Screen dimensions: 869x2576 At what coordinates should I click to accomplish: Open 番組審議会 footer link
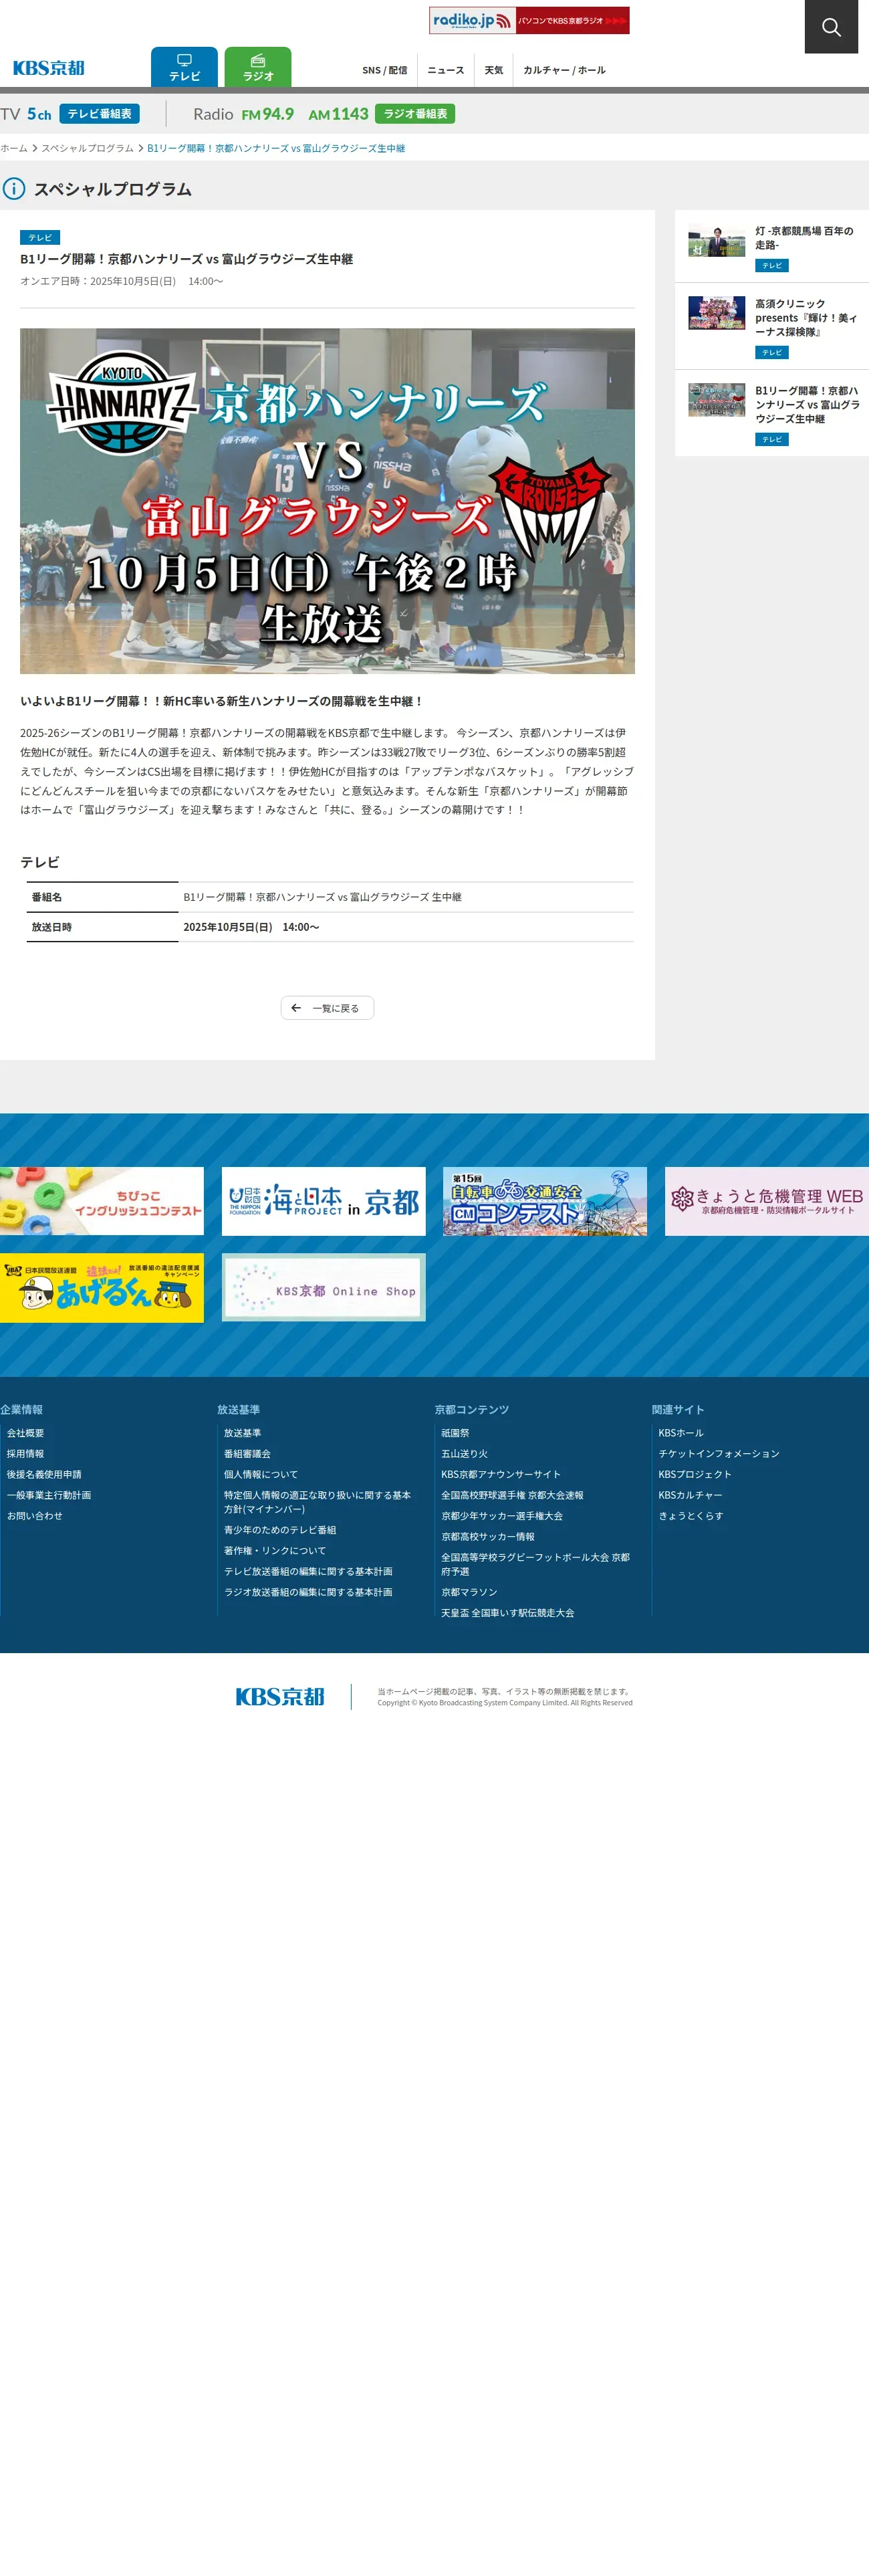(x=247, y=1454)
